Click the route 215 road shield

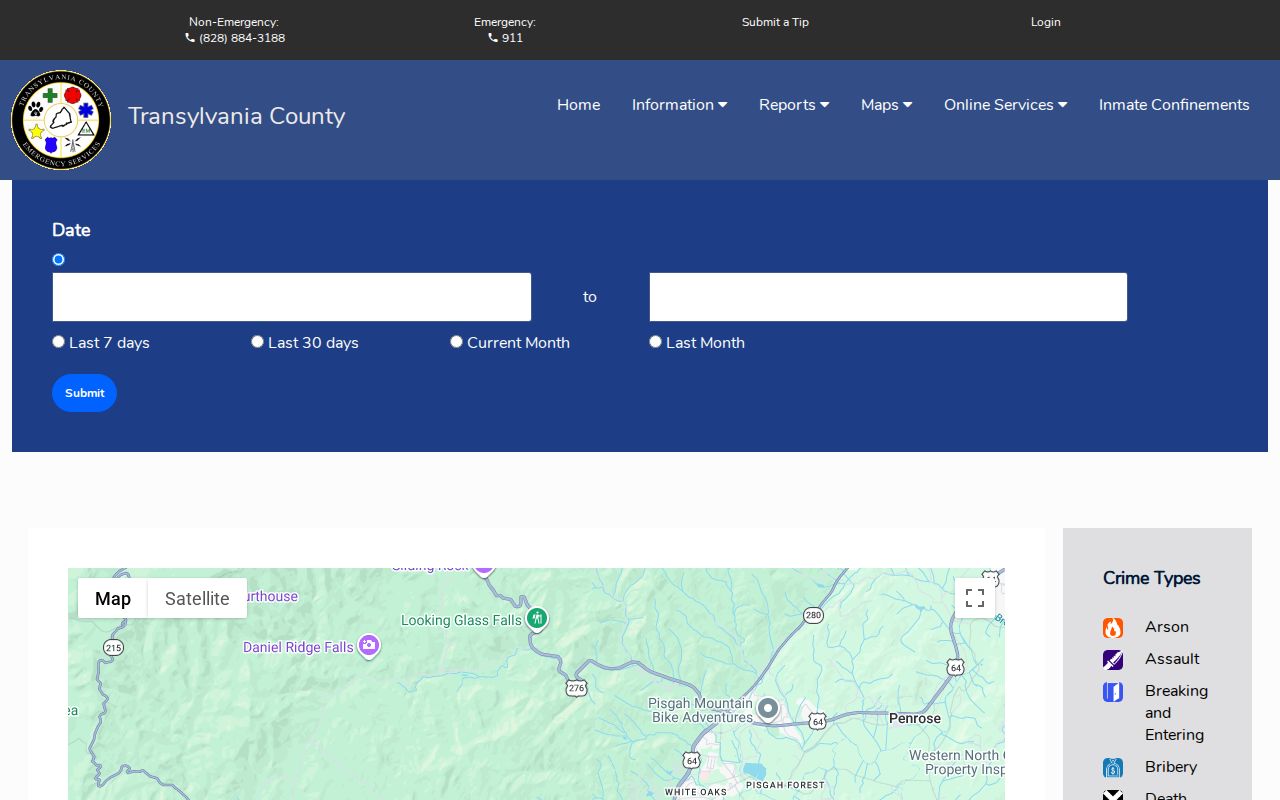[x=113, y=648]
